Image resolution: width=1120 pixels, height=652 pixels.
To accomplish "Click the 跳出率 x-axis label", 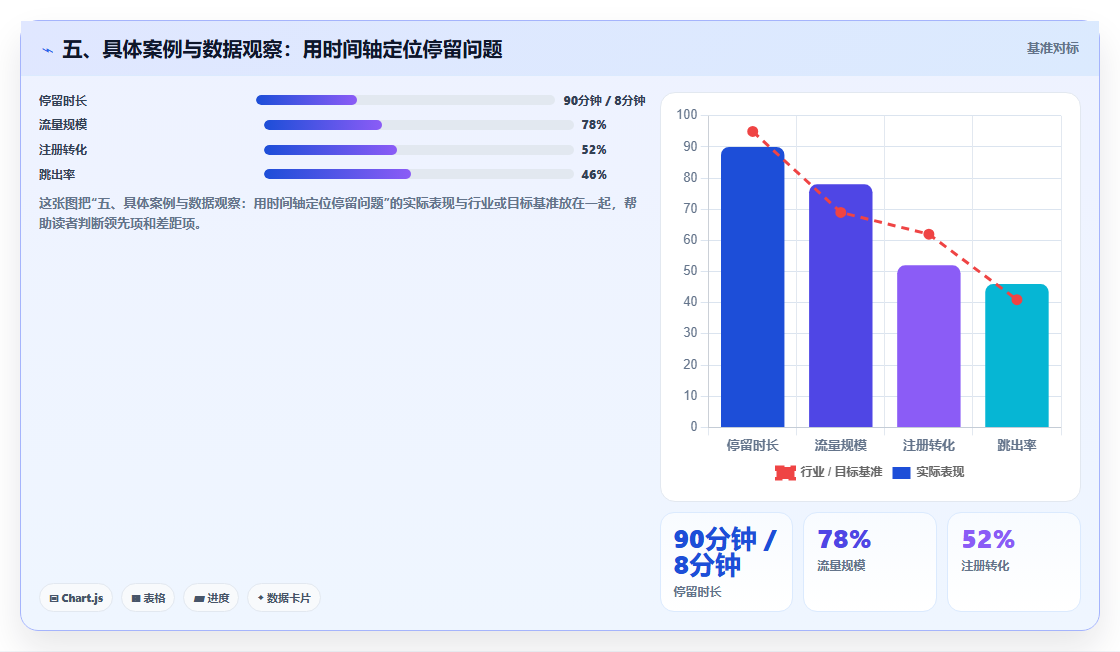I will [x=1016, y=445].
